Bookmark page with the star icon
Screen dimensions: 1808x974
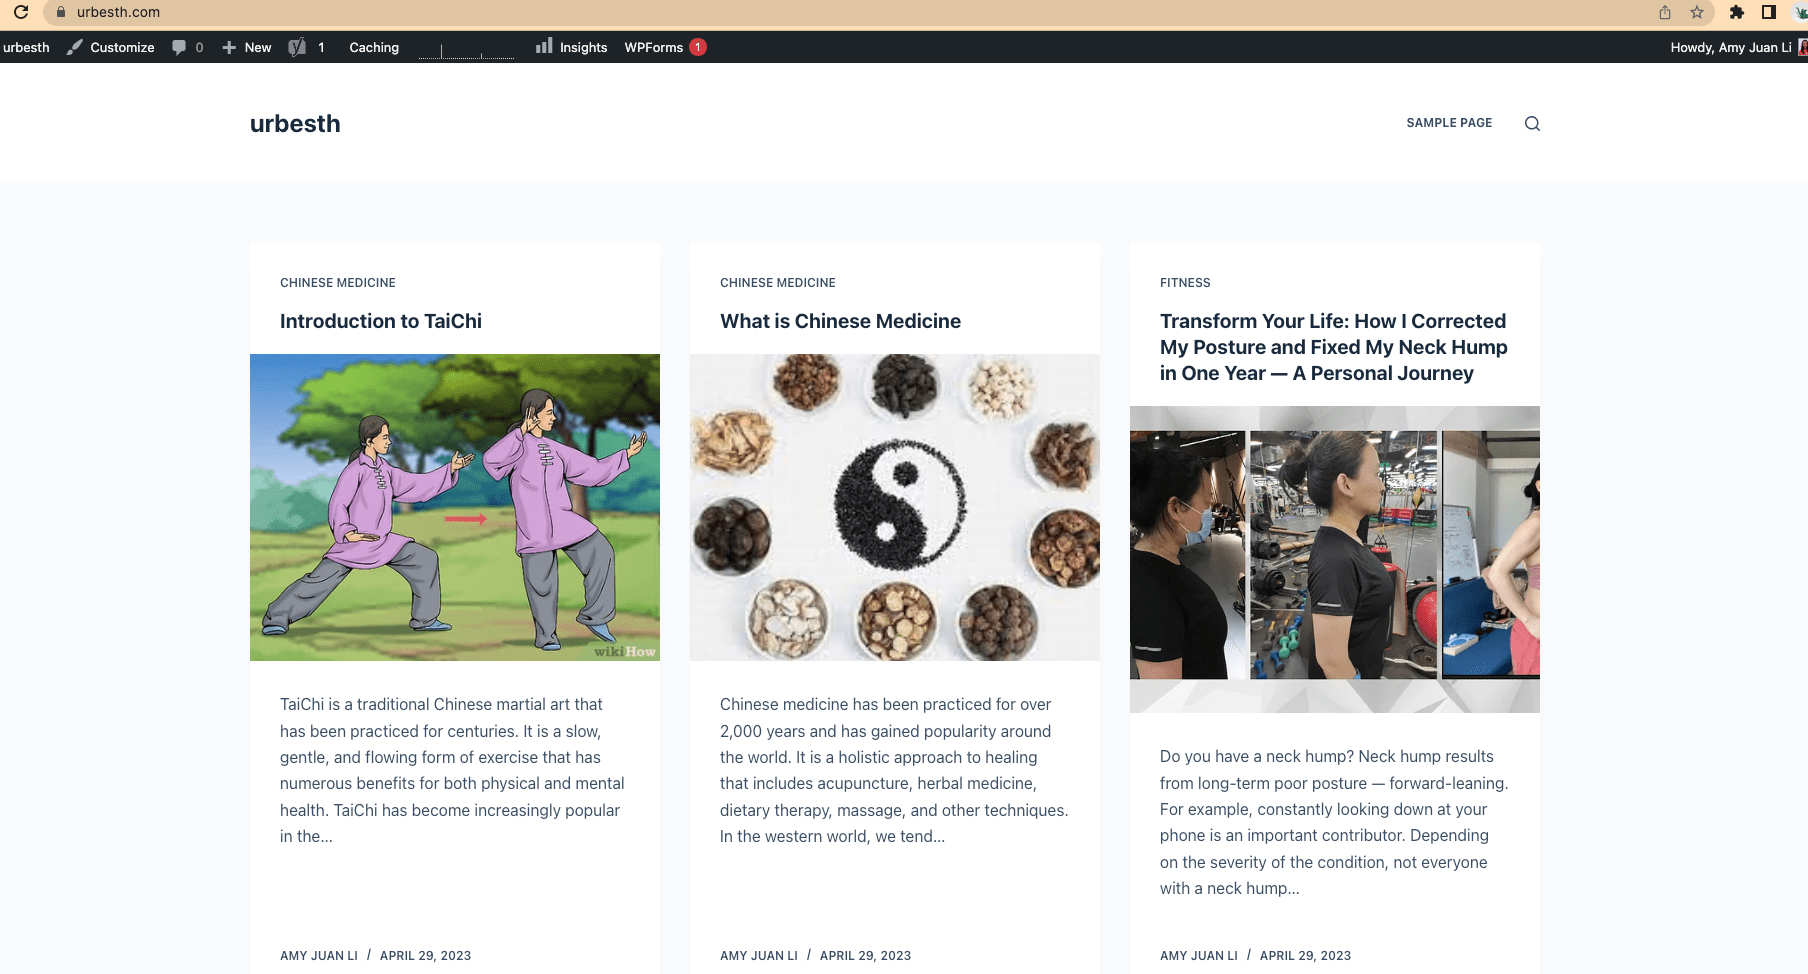[x=1697, y=12]
